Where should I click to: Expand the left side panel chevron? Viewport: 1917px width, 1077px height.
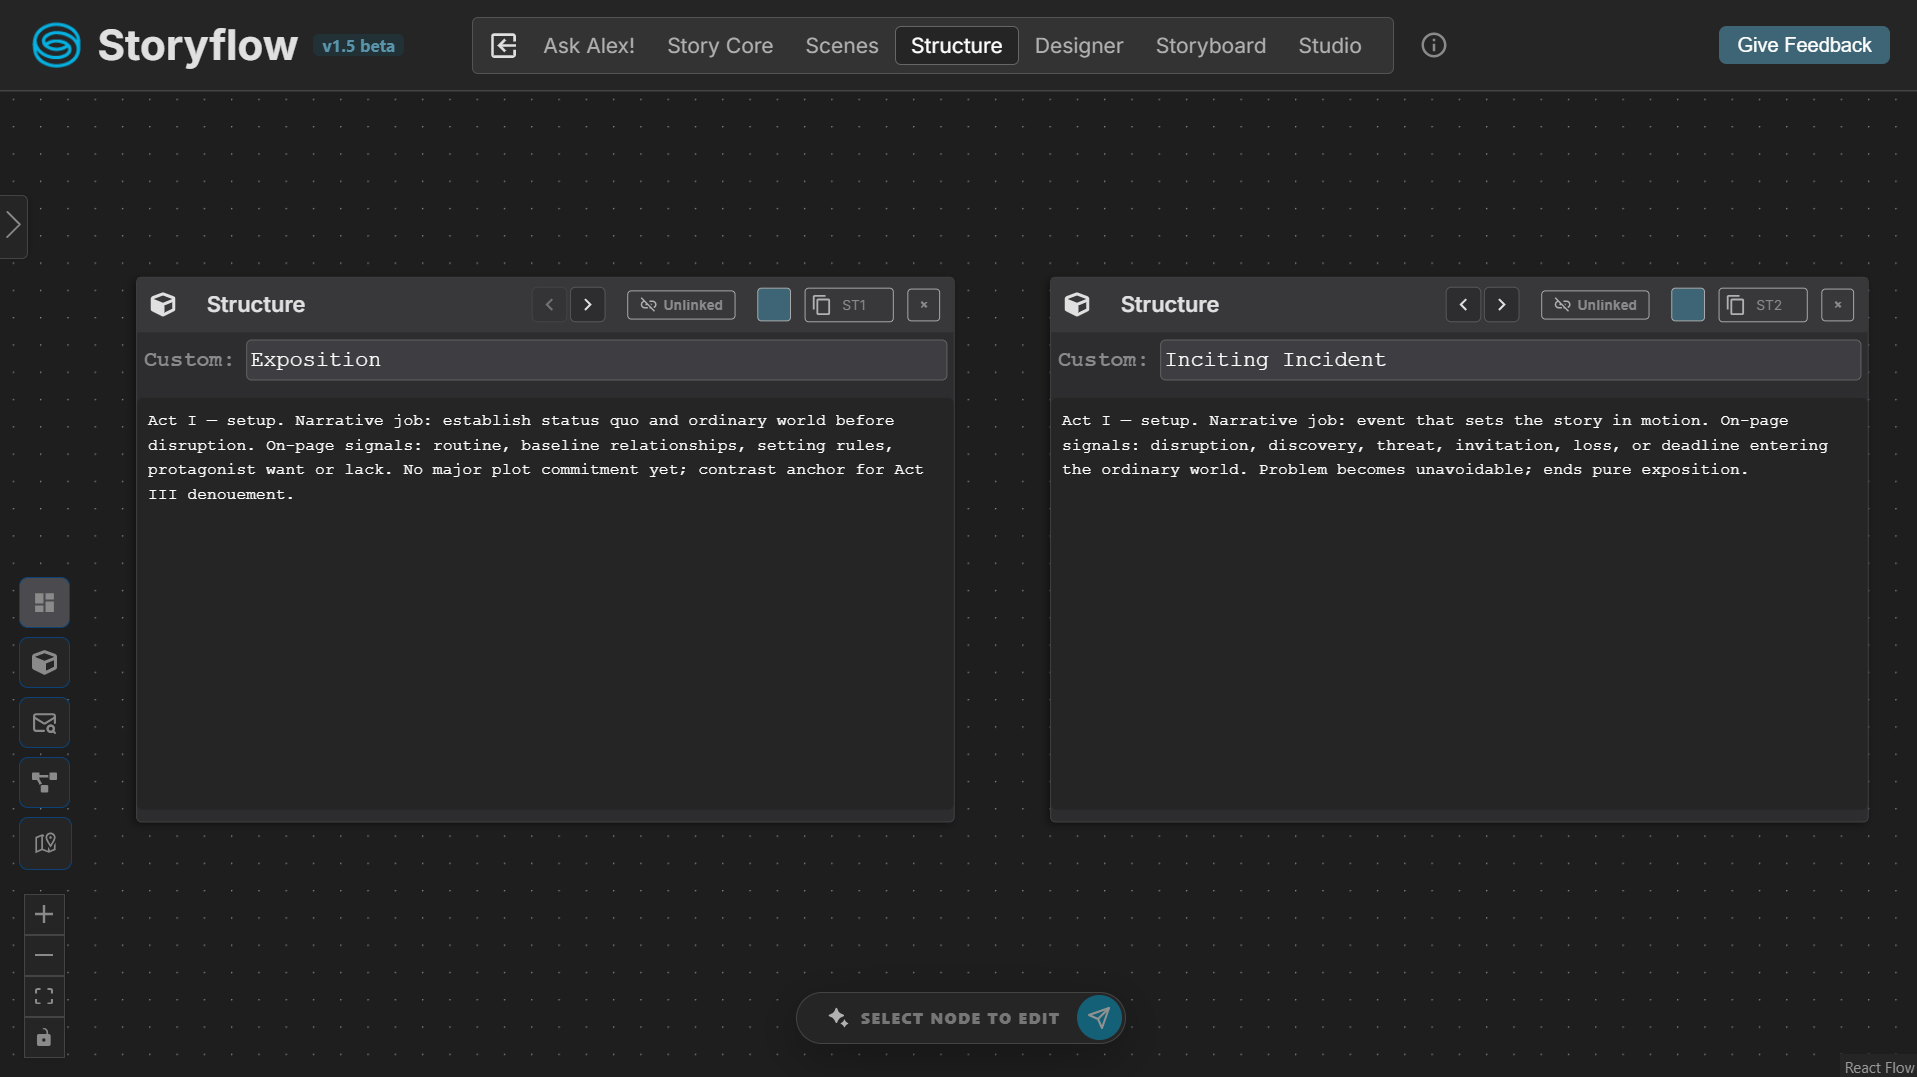(x=13, y=225)
